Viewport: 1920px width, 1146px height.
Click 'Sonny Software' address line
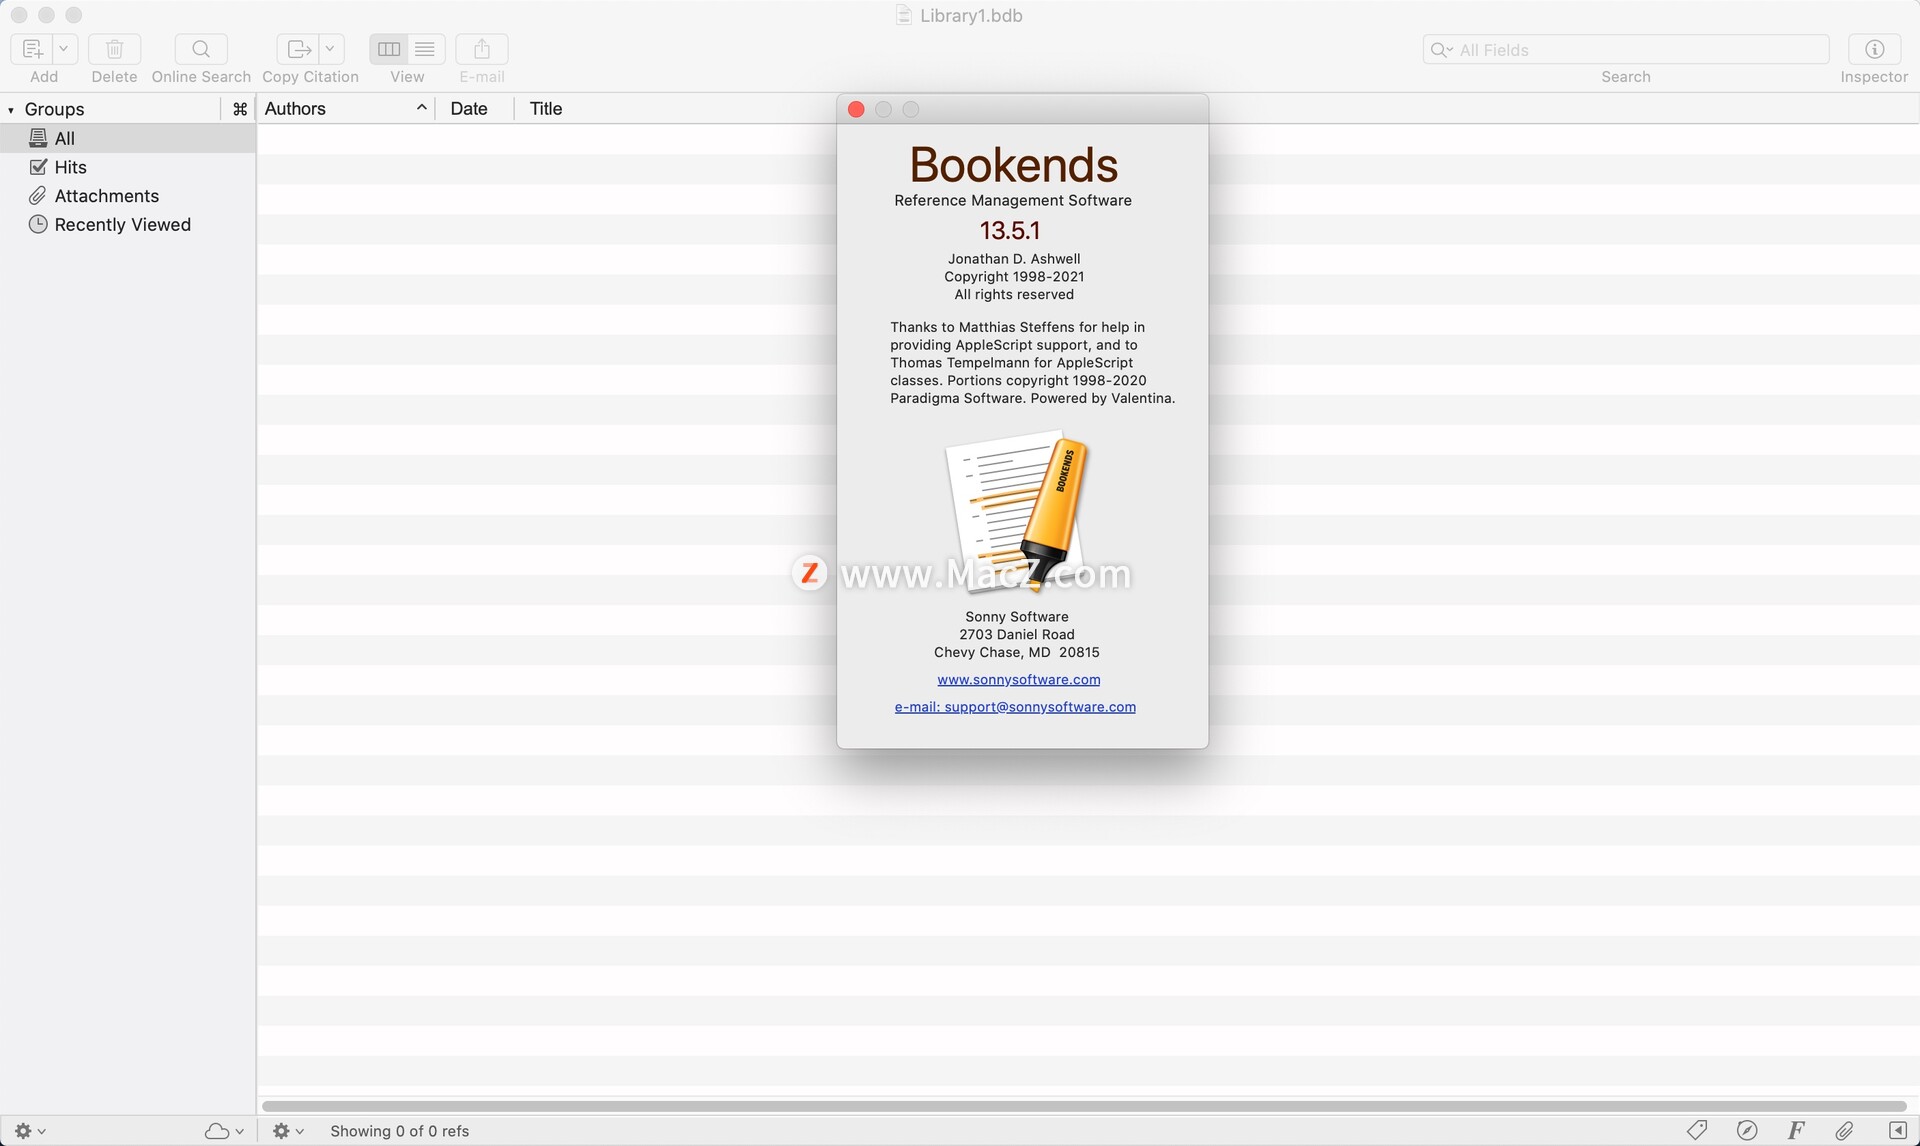click(1017, 617)
